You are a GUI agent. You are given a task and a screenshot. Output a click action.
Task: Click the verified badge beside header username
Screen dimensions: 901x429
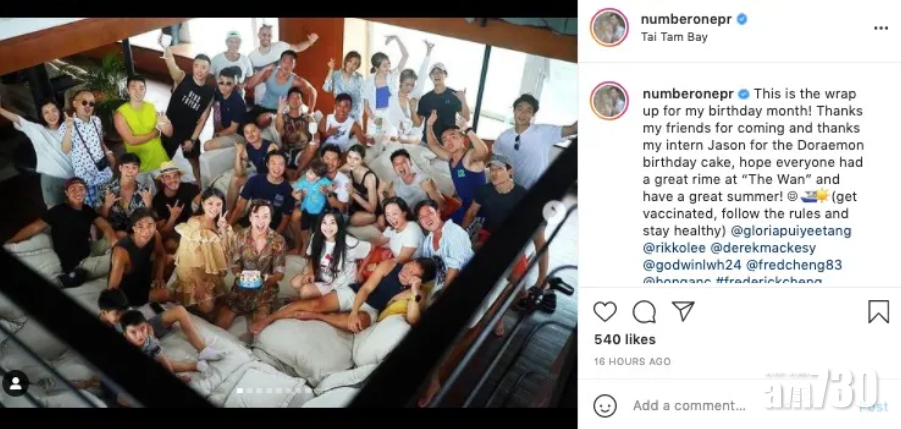click(742, 19)
